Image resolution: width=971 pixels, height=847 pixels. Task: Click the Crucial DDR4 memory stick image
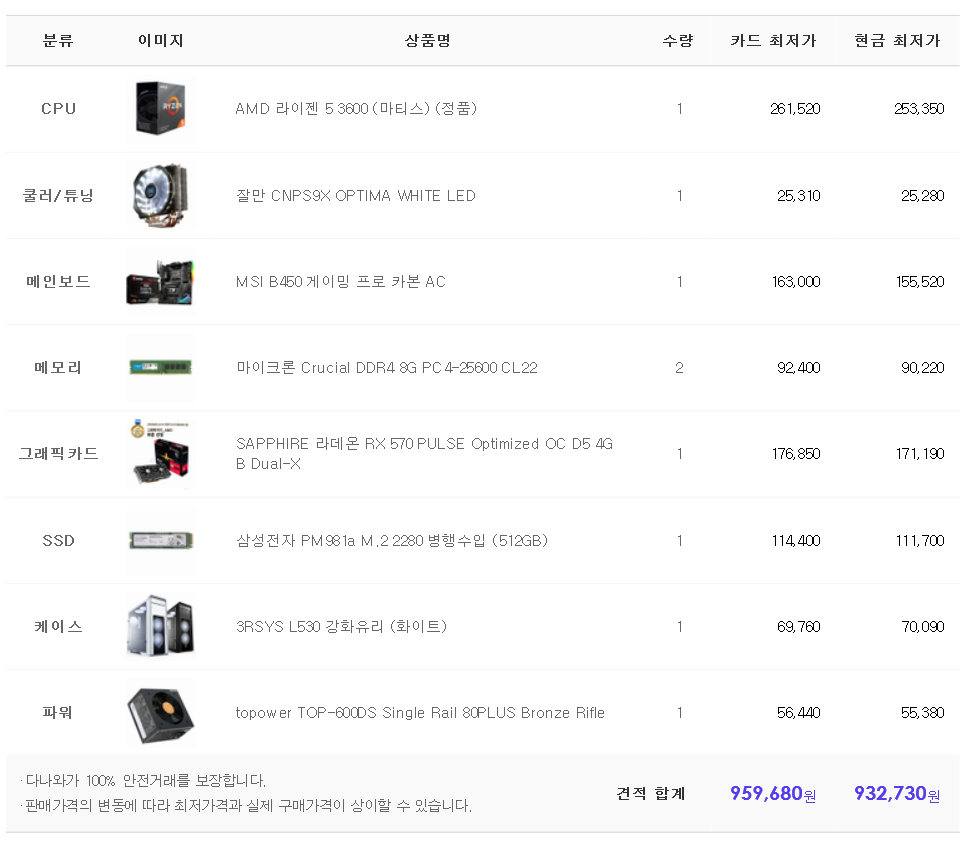tap(160, 368)
